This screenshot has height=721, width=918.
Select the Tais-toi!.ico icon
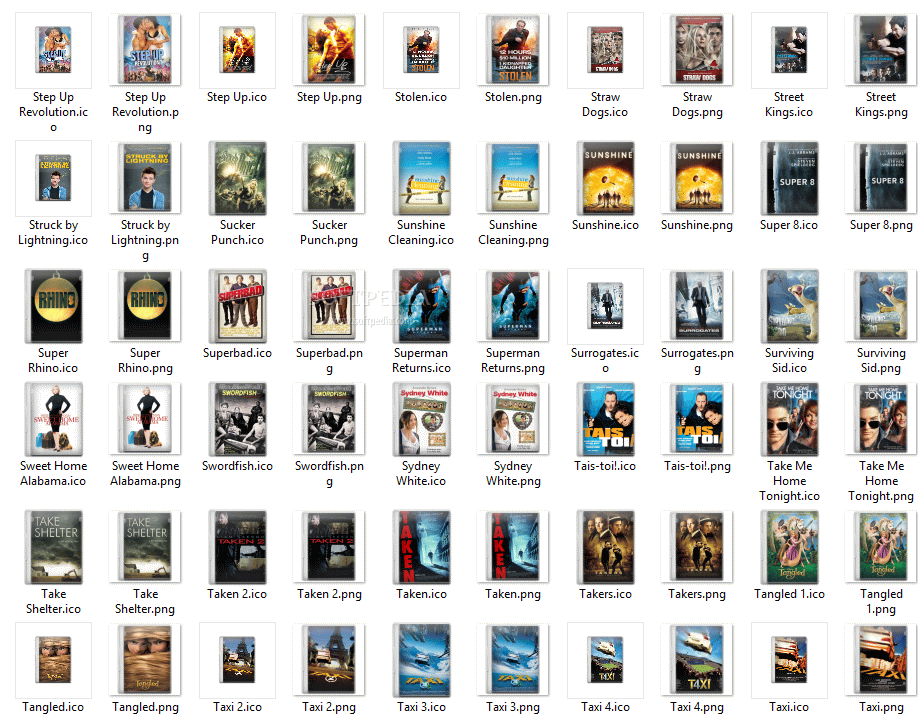point(605,419)
